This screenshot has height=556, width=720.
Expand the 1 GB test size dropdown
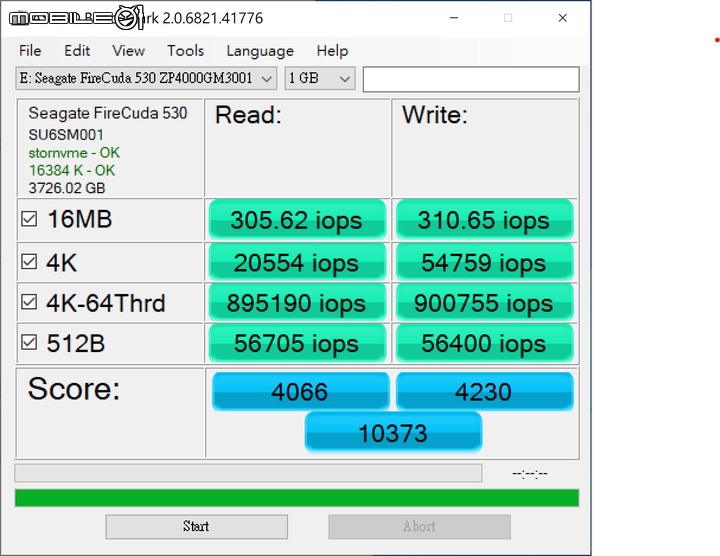point(320,78)
